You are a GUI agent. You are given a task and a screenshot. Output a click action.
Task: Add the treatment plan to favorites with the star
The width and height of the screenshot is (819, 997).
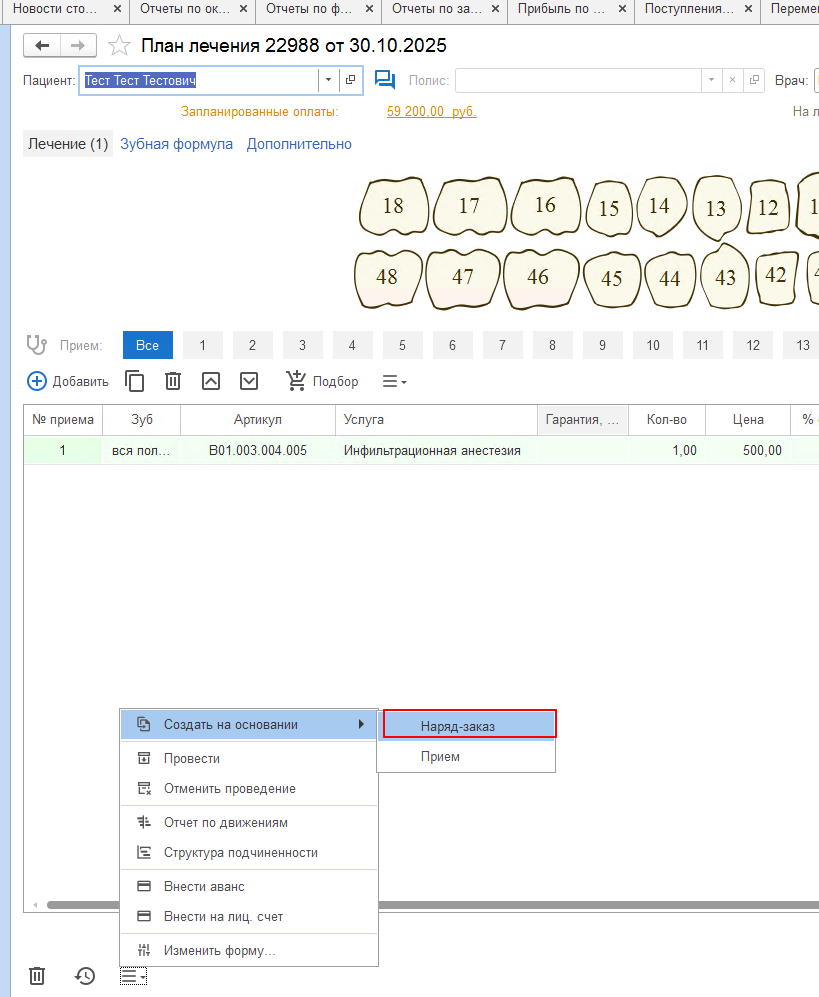(x=119, y=46)
